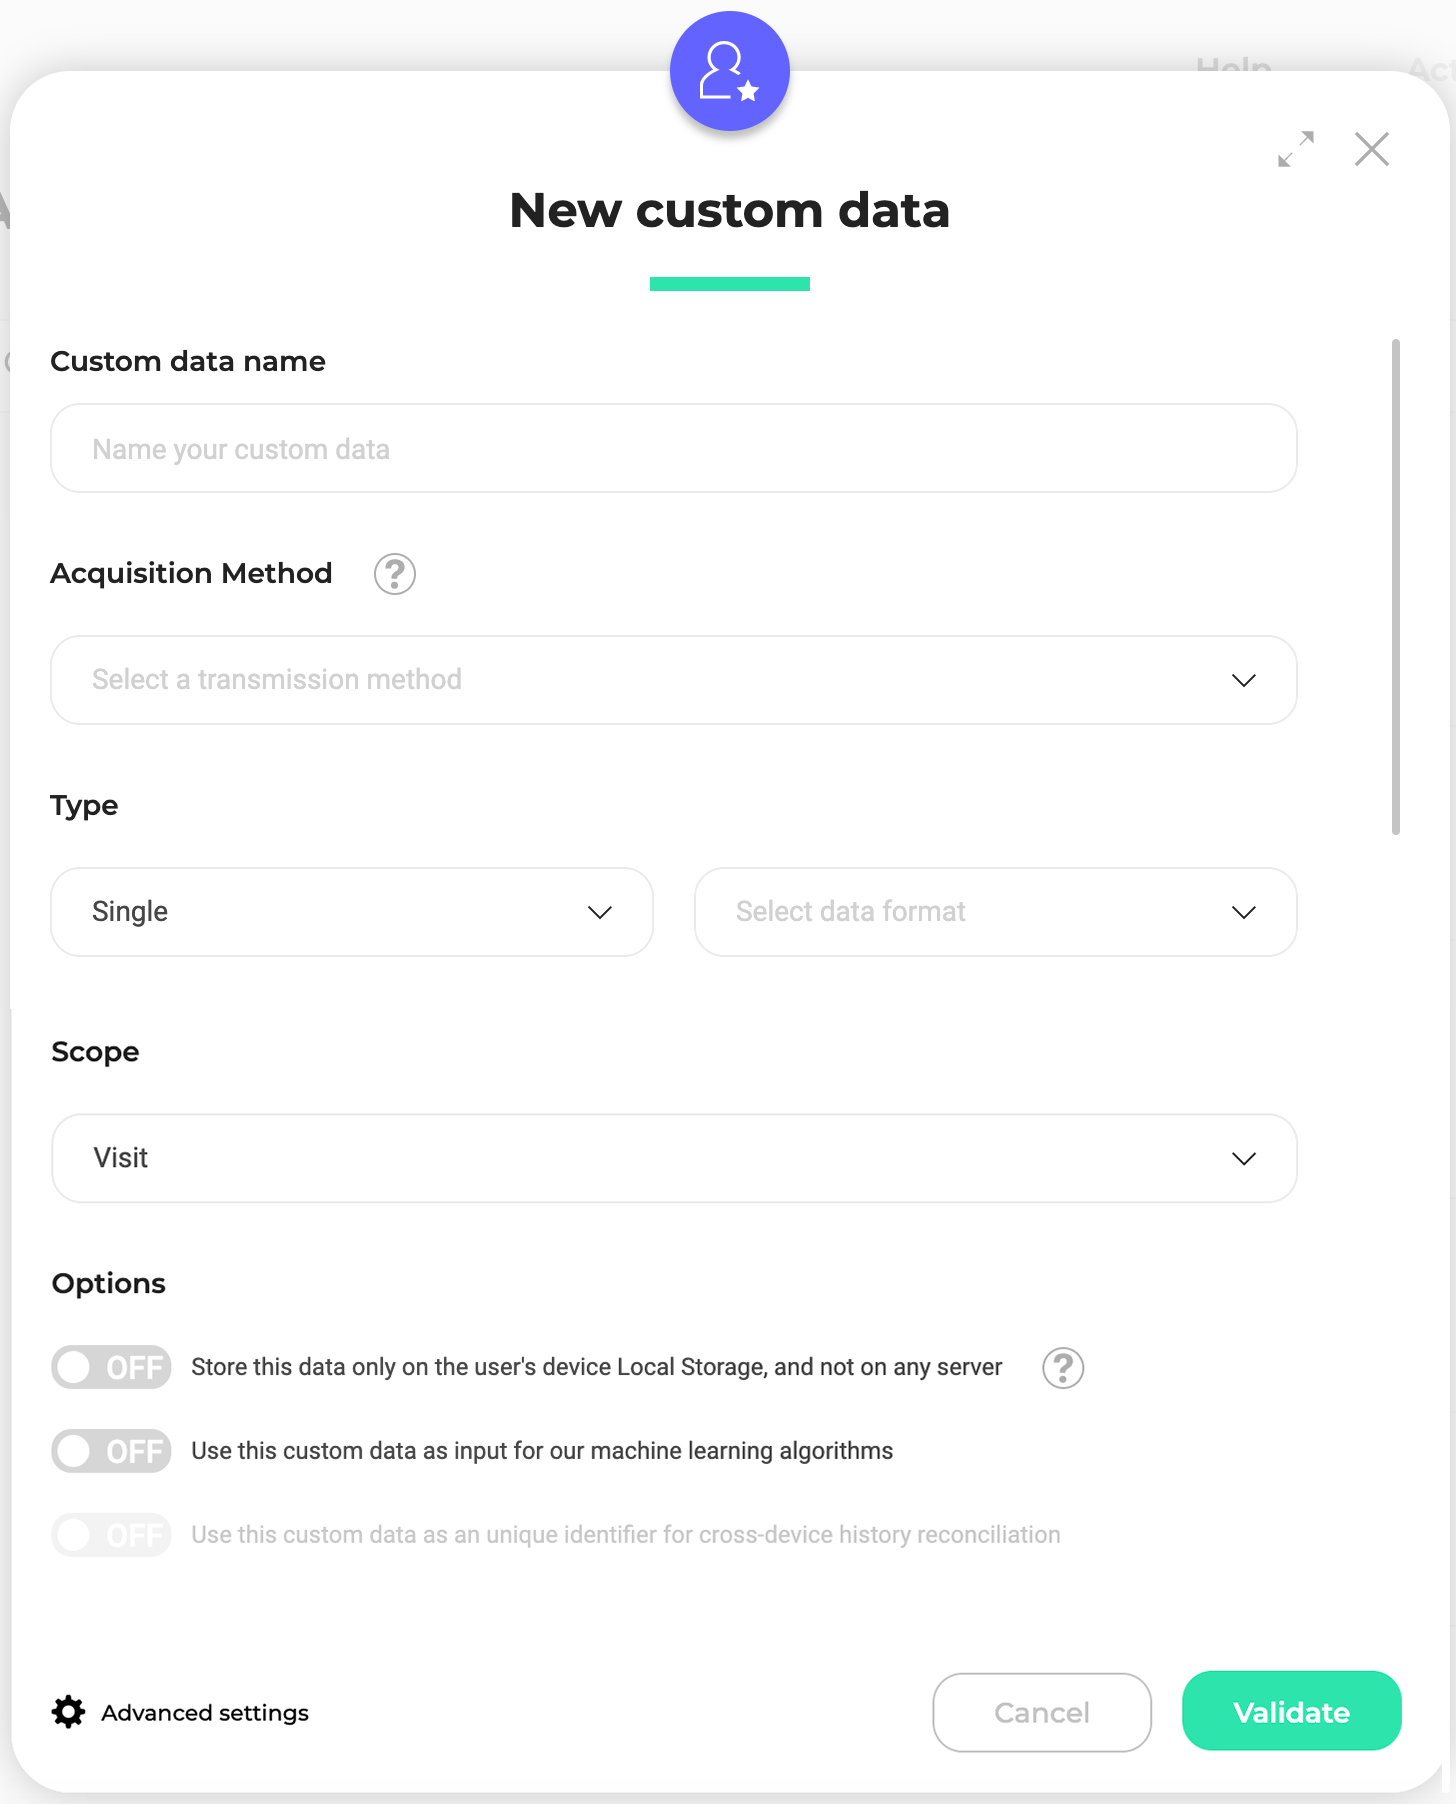Click the chevron in the transmission method field

tap(1243, 680)
